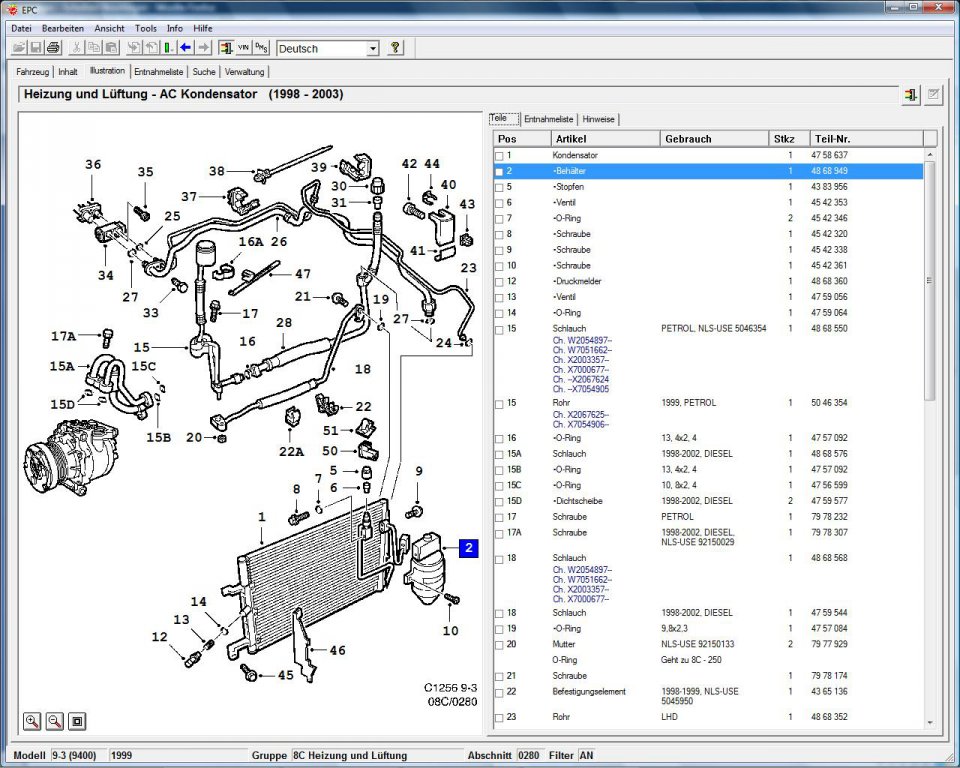Click the help question mark icon
This screenshot has width=960, height=768.
click(395, 48)
